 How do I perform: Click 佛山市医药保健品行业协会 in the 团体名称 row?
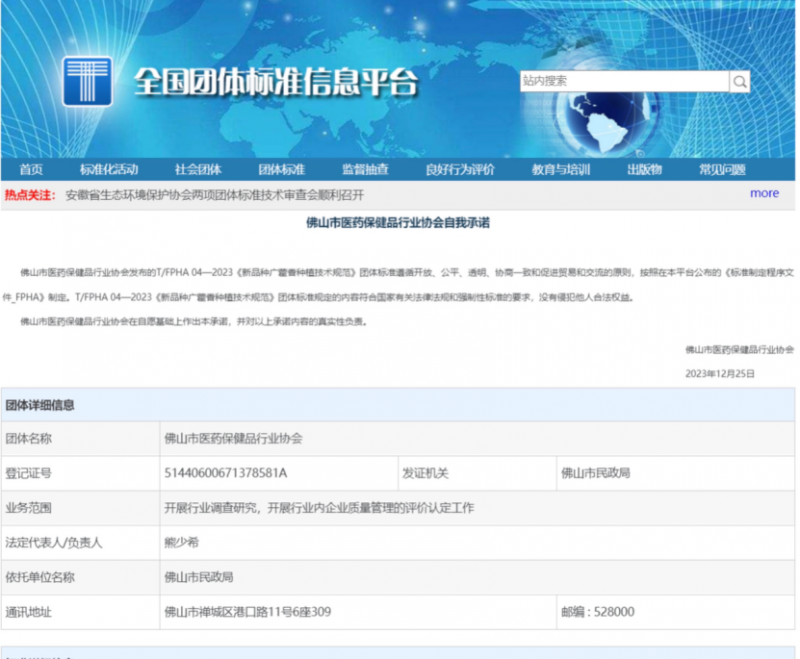233,438
